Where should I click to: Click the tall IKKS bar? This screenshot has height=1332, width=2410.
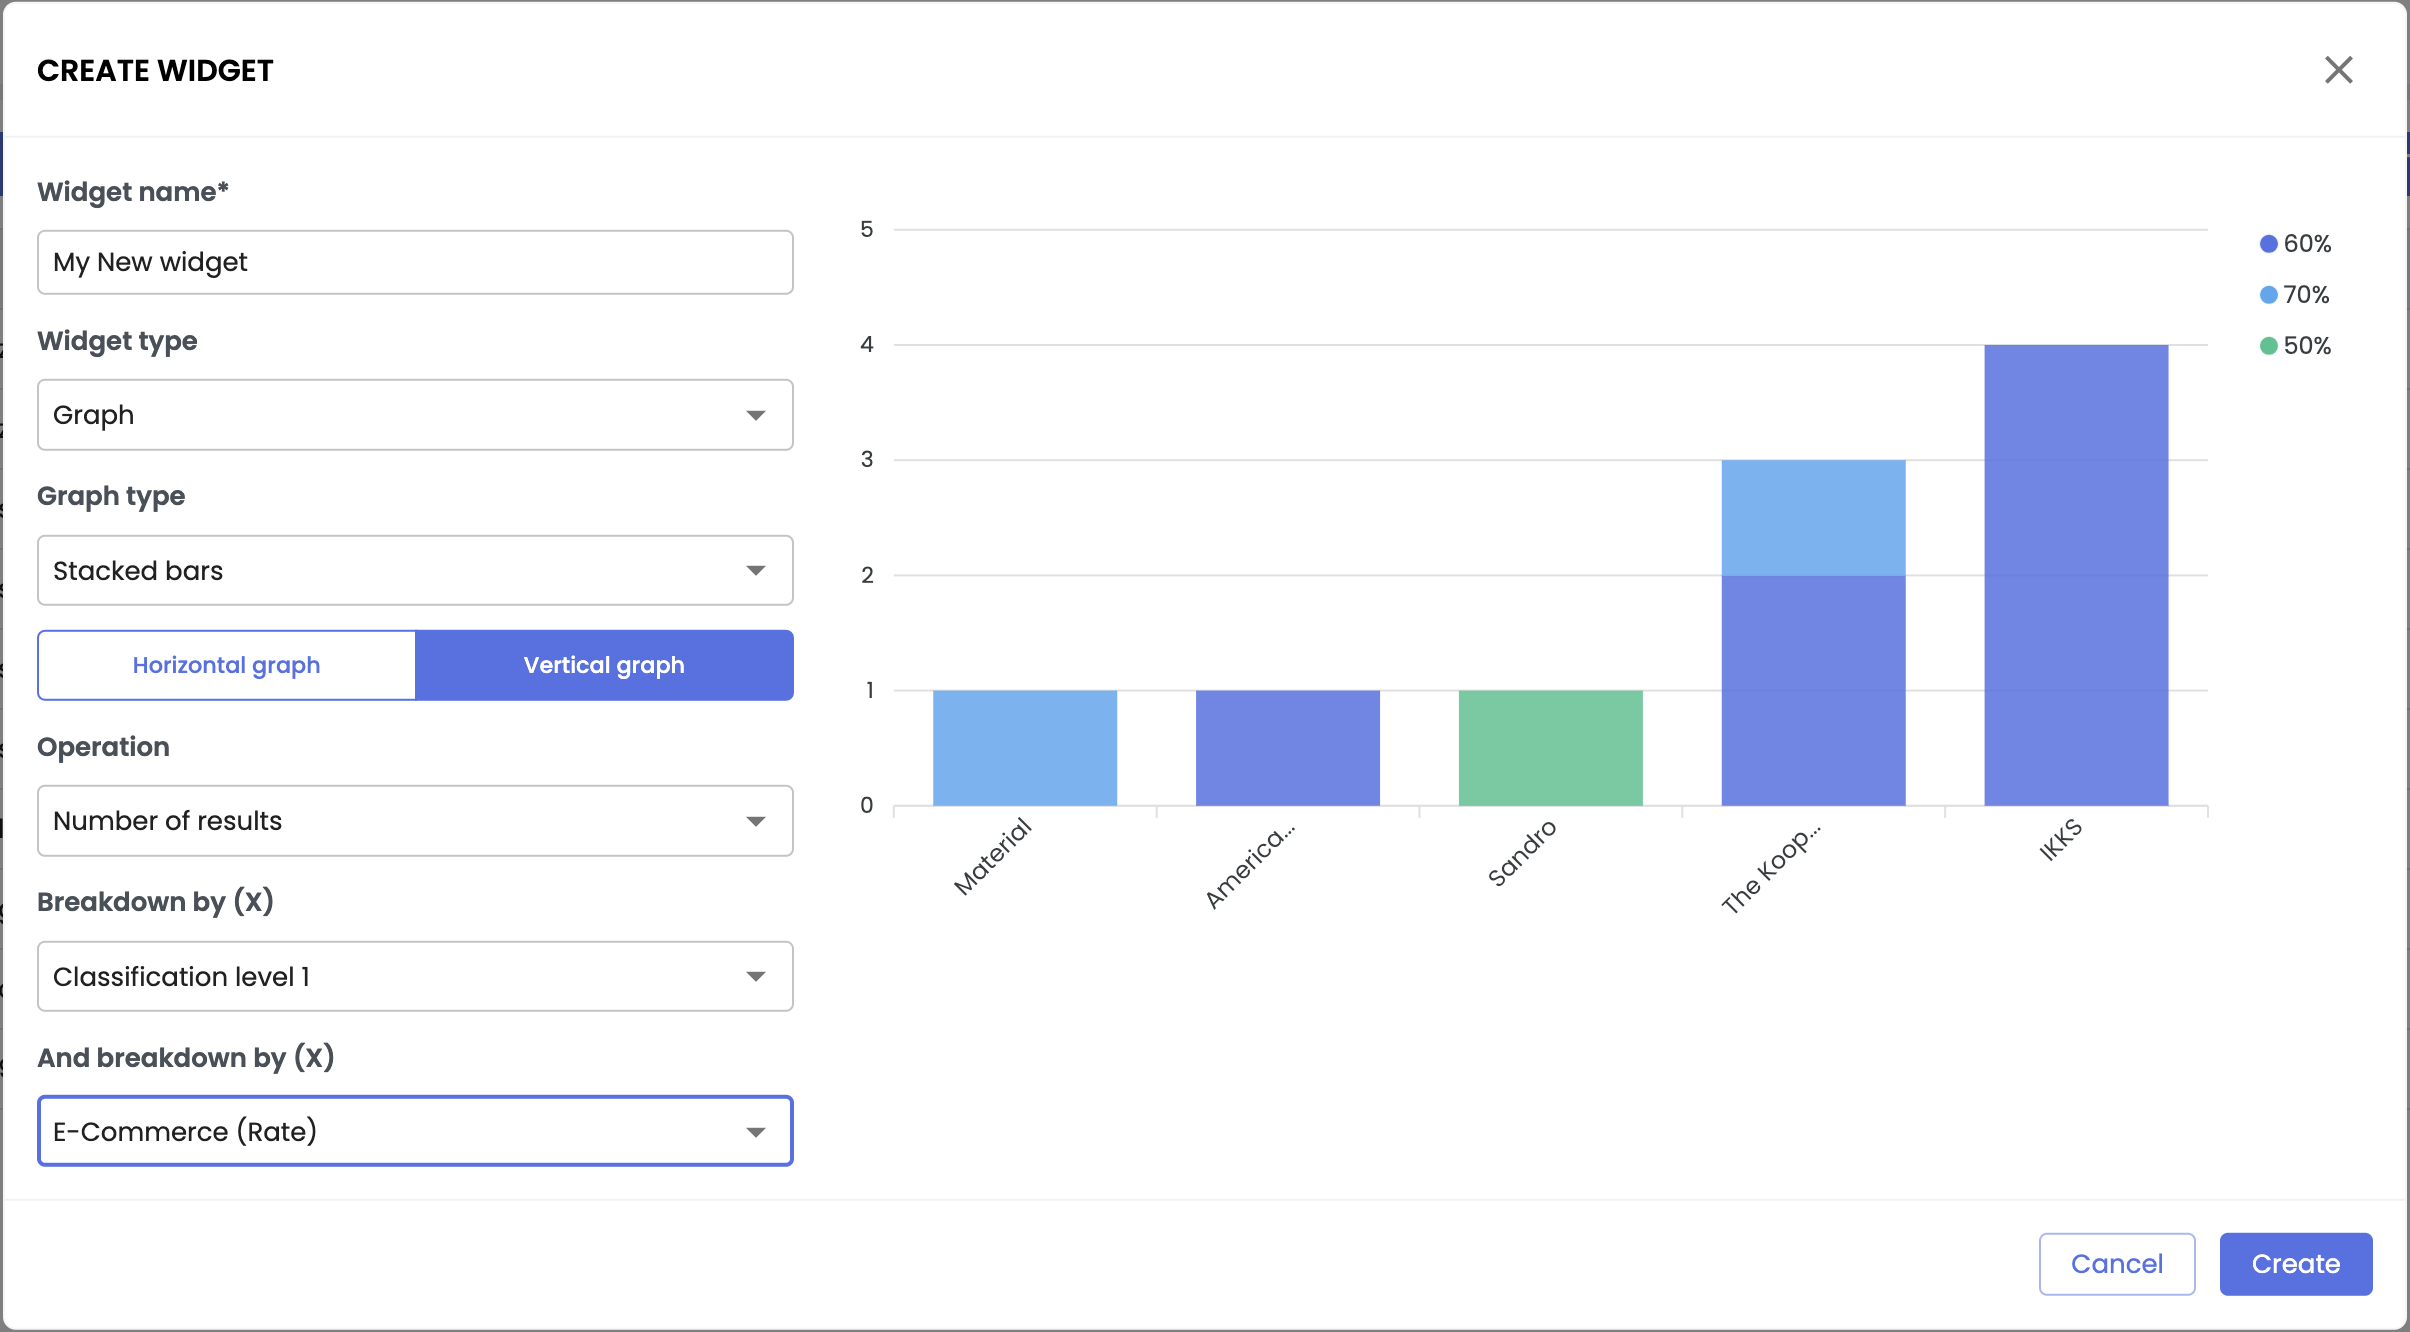click(2076, 575)
